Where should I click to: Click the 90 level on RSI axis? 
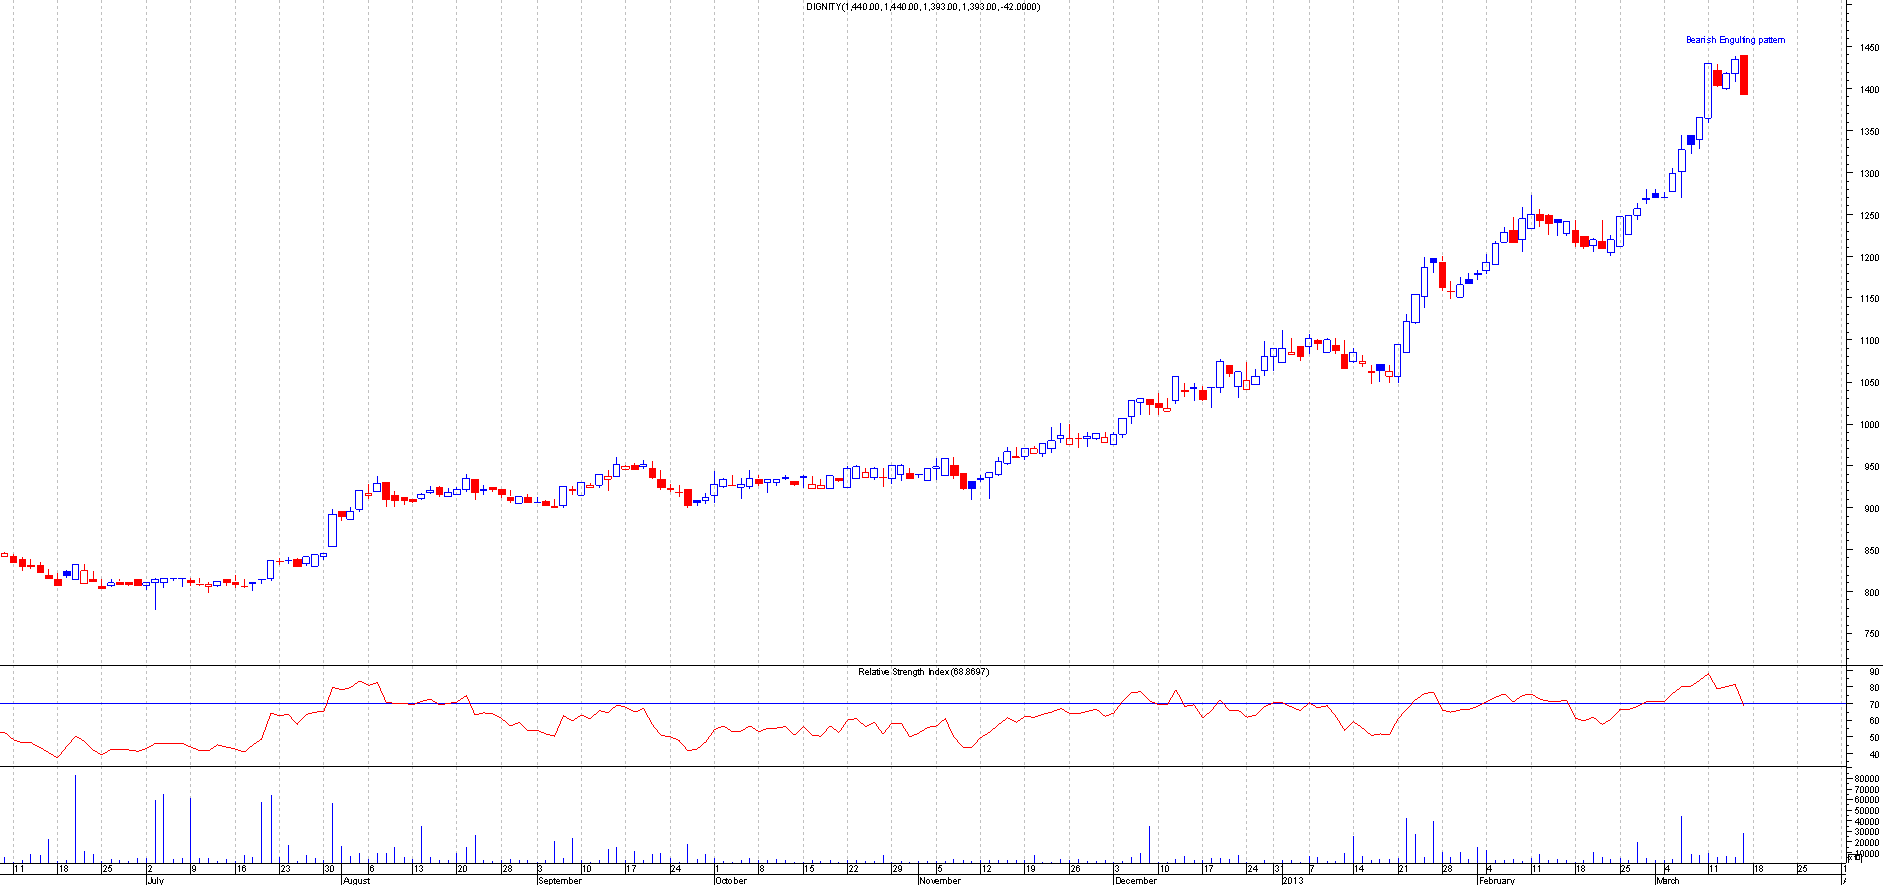point(1872,672)
